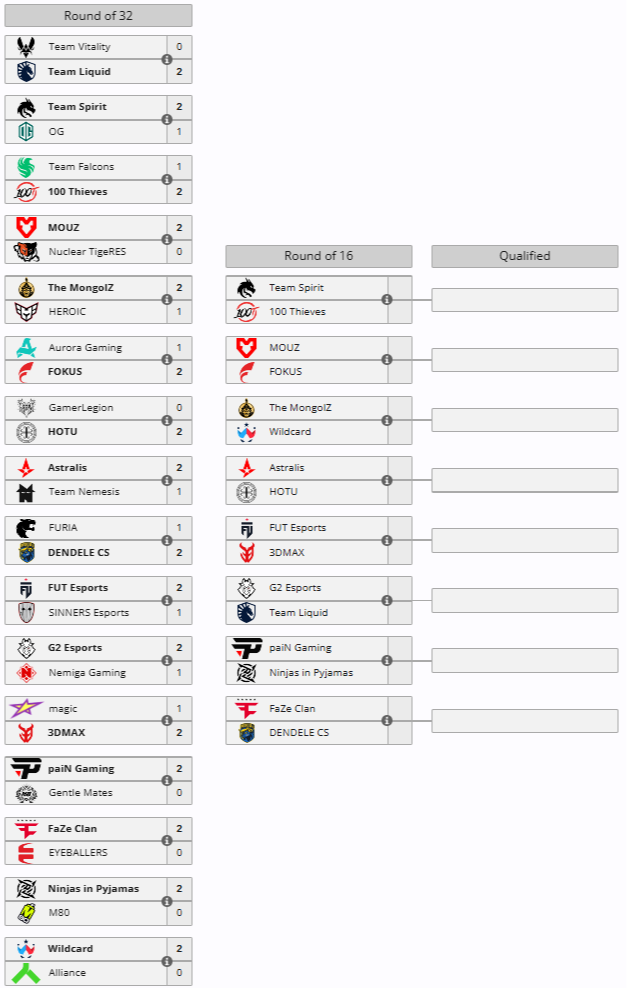
Task: Open match info for MOUZ vs Nuclear TigeRES
Action: (167, 239)
